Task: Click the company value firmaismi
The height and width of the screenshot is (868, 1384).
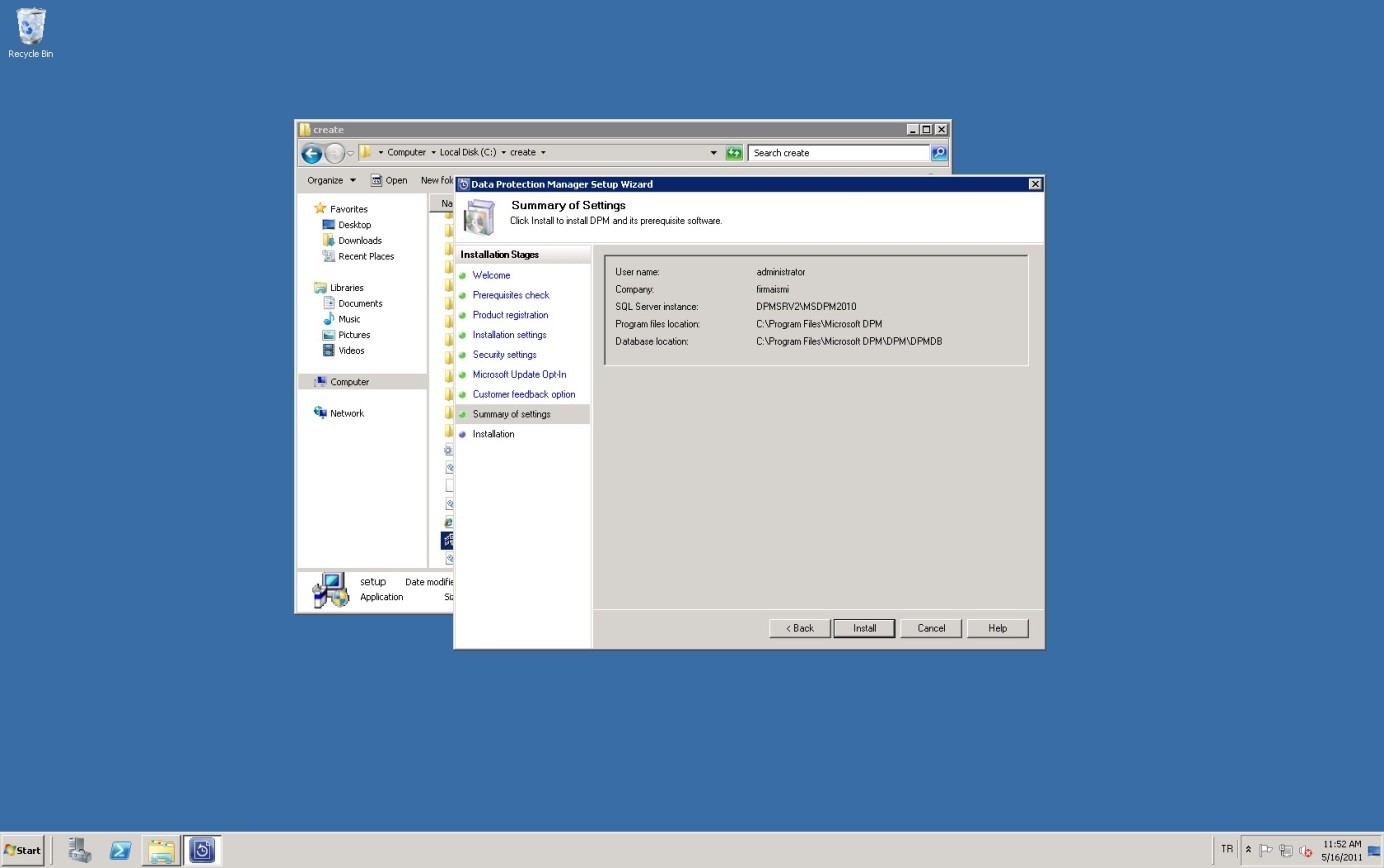Action: point(772,289)
